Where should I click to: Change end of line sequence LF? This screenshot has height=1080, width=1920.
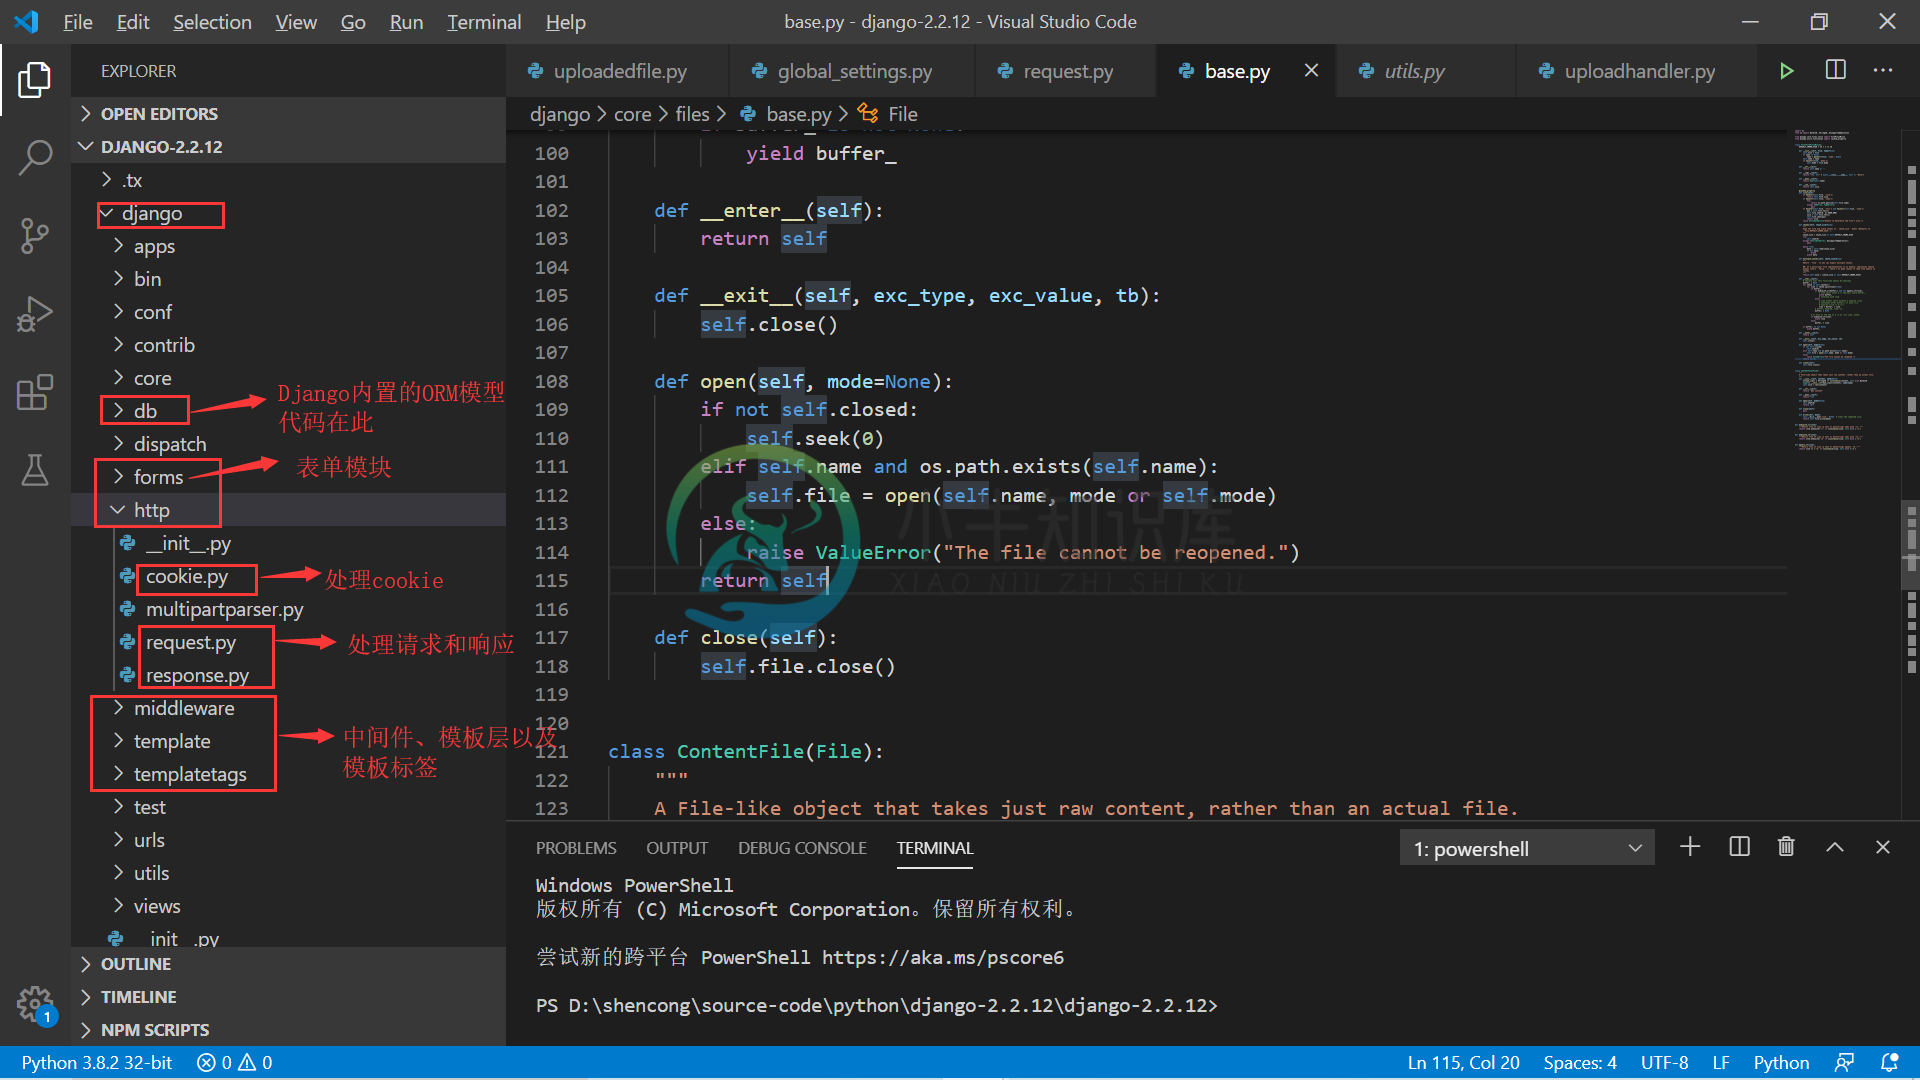(x=1720, y=1063)
